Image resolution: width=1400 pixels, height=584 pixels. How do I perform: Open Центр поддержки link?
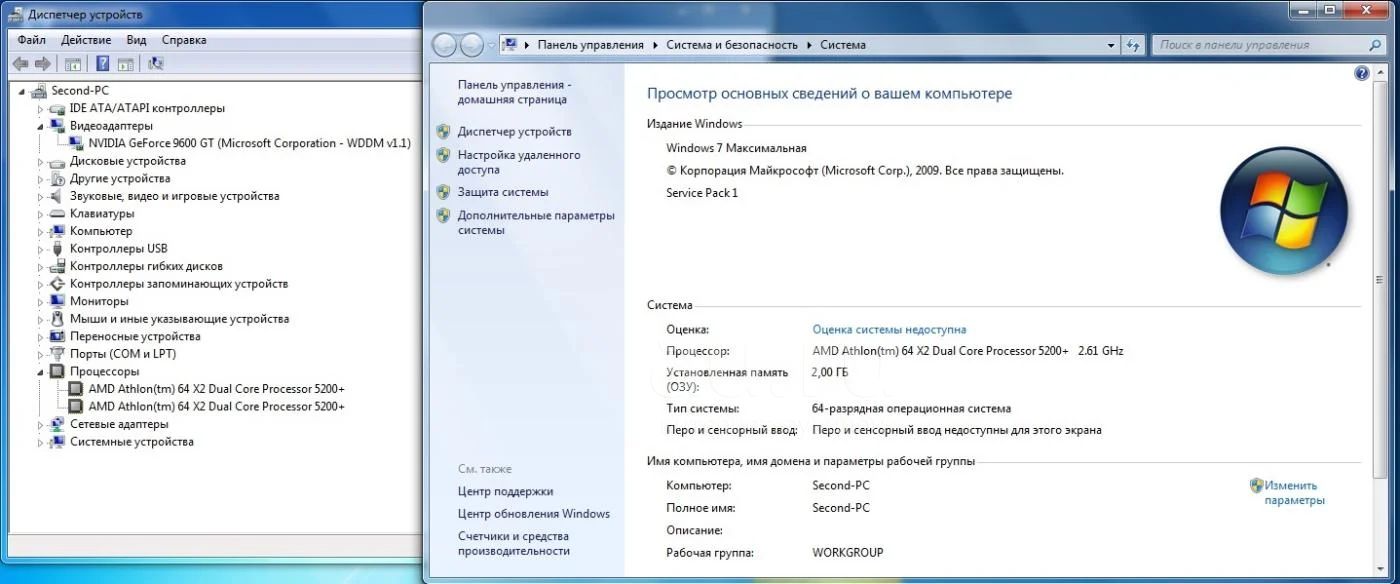[x=505, y=491]
